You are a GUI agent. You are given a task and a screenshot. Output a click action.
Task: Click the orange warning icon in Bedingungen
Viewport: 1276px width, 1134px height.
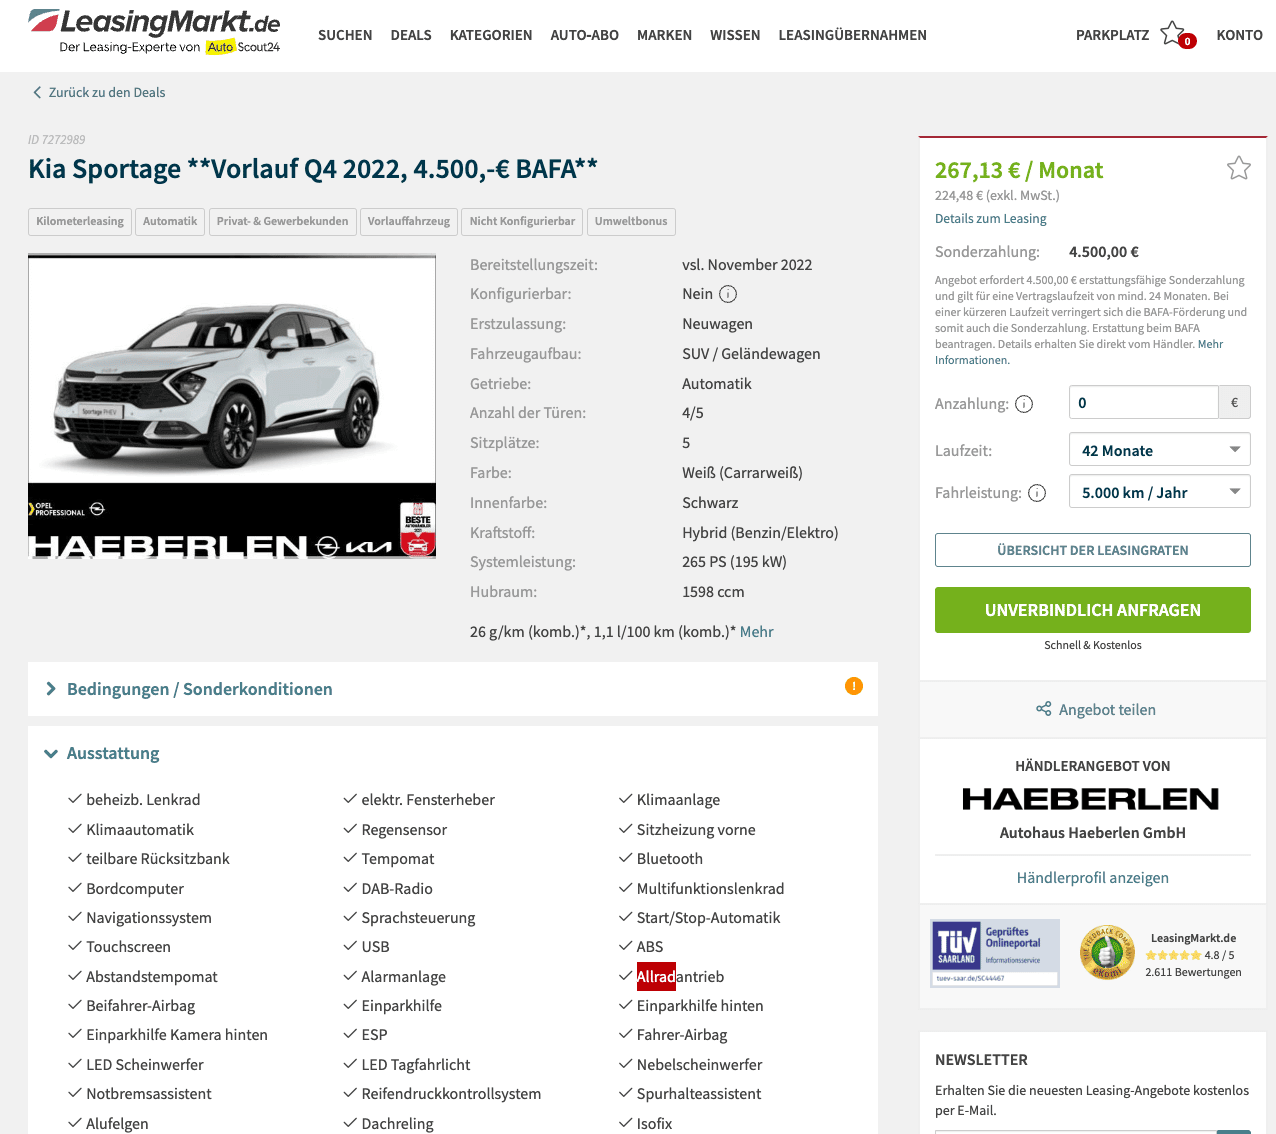[x=853, y=686]
